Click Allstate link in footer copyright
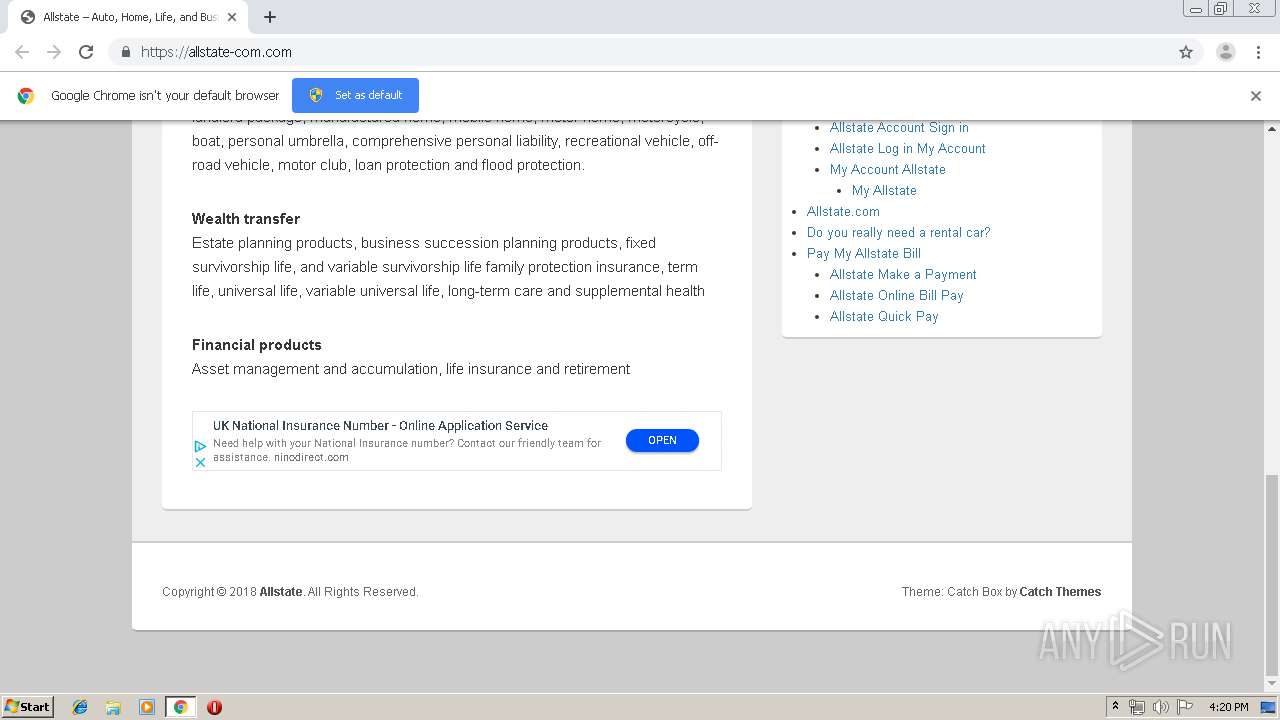The width and height of the screenshot is (1280, 720). [x=281, y=592]
